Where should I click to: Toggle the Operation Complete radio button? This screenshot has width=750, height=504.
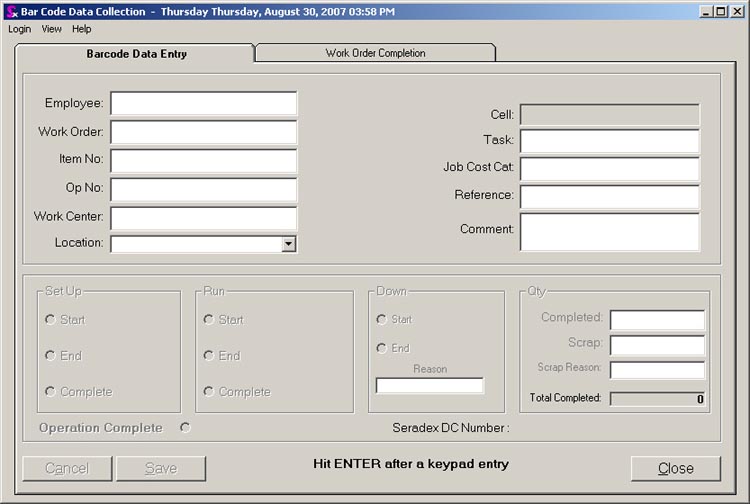pos(185,428)
